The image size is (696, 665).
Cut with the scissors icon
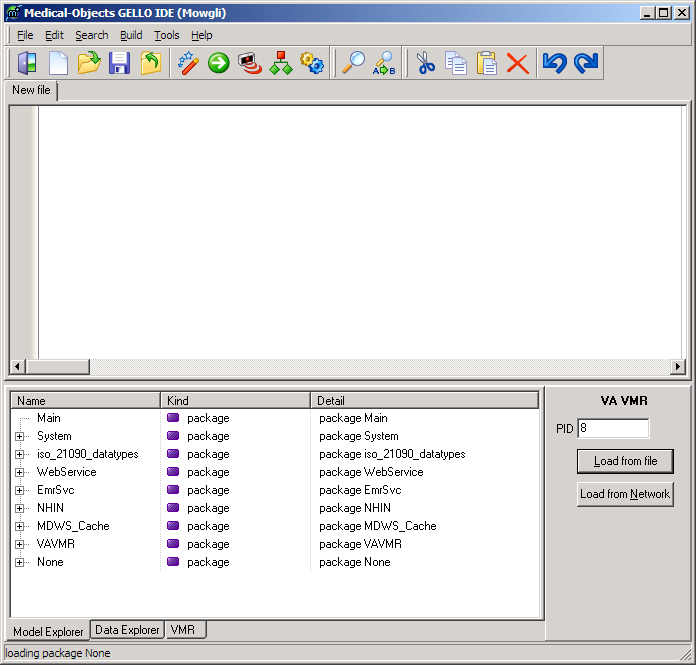(x=426, y=63)
